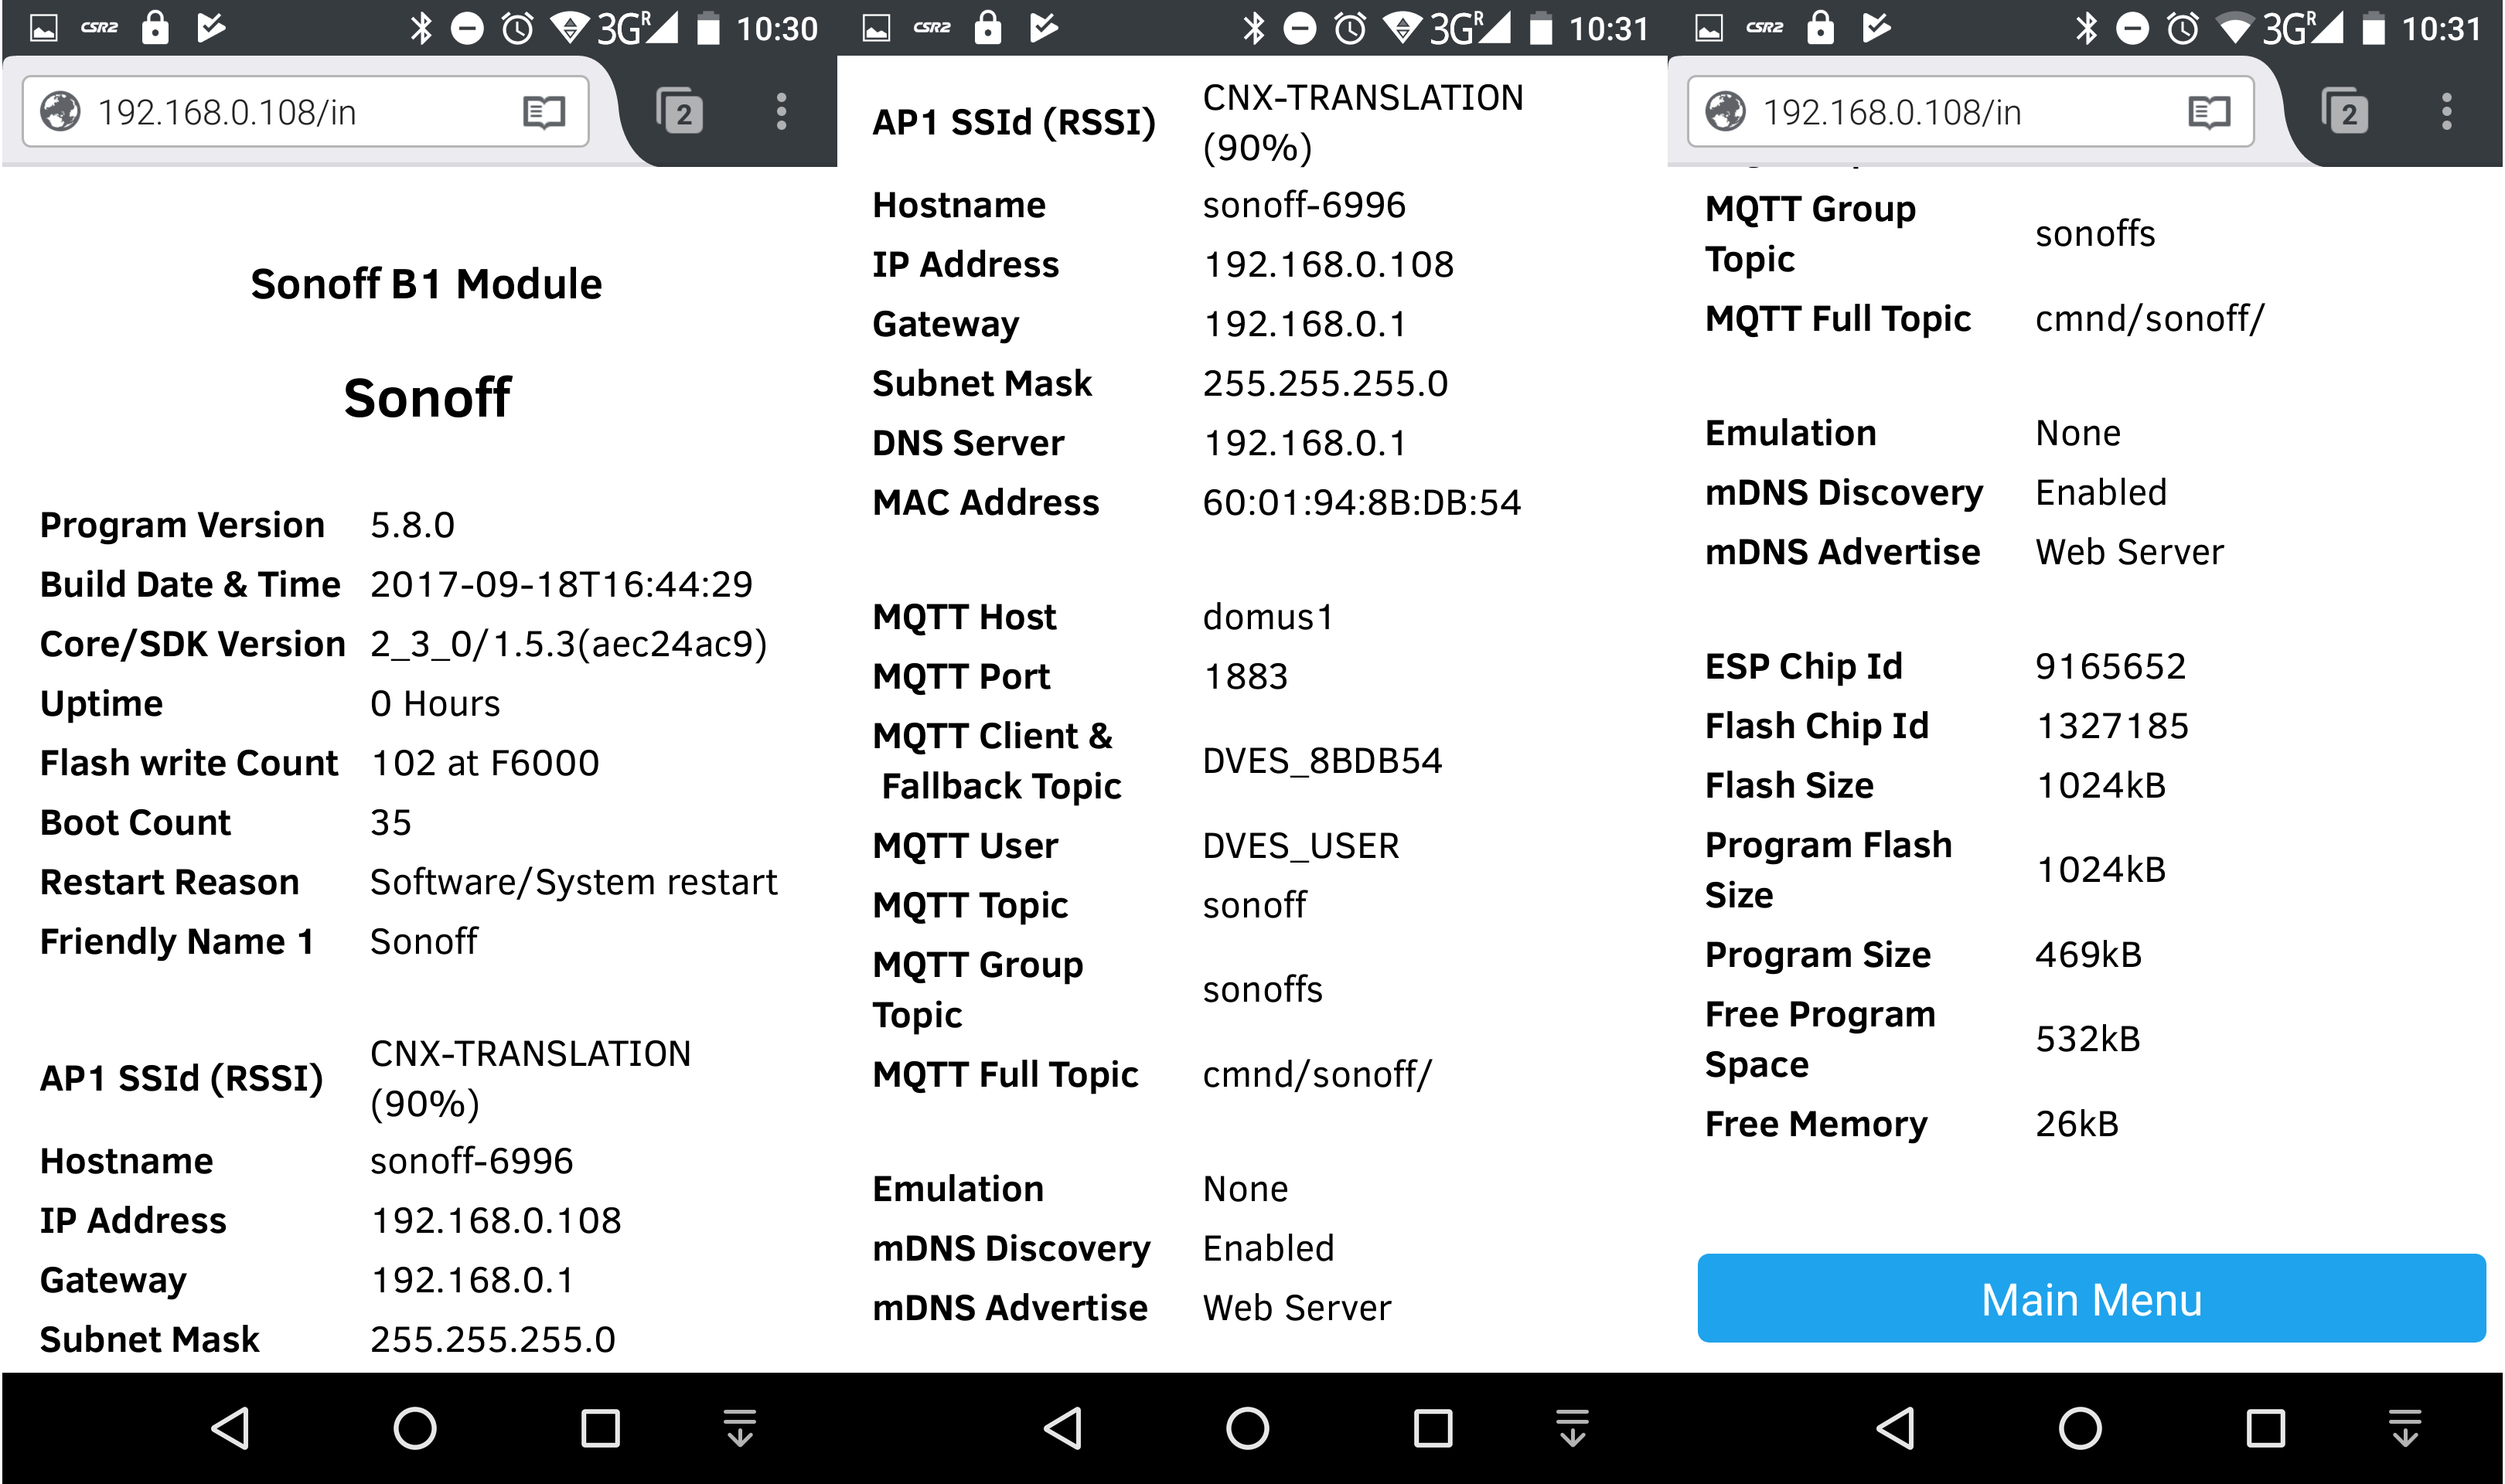Tap the download-arrow nav icon in right screenshot
The width and height of the screenshot is (2505, 1484).
(2405, 1428)
